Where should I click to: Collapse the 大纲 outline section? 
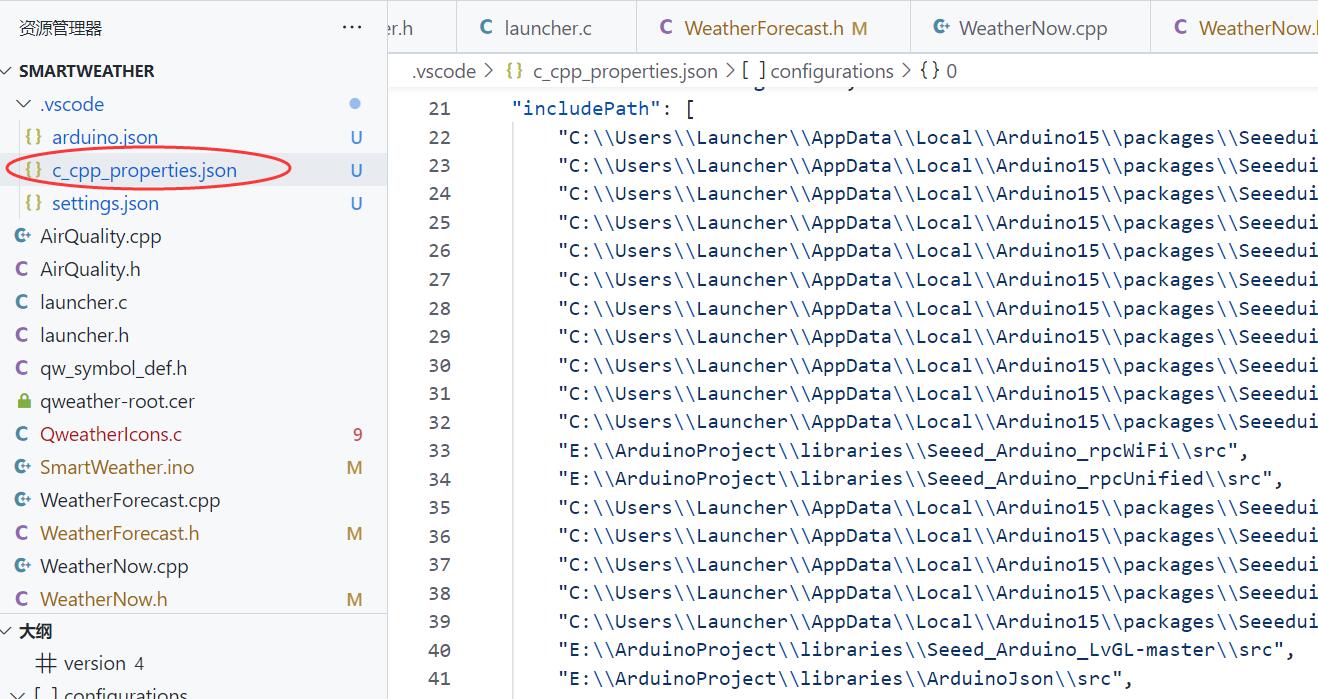(8, 631)
